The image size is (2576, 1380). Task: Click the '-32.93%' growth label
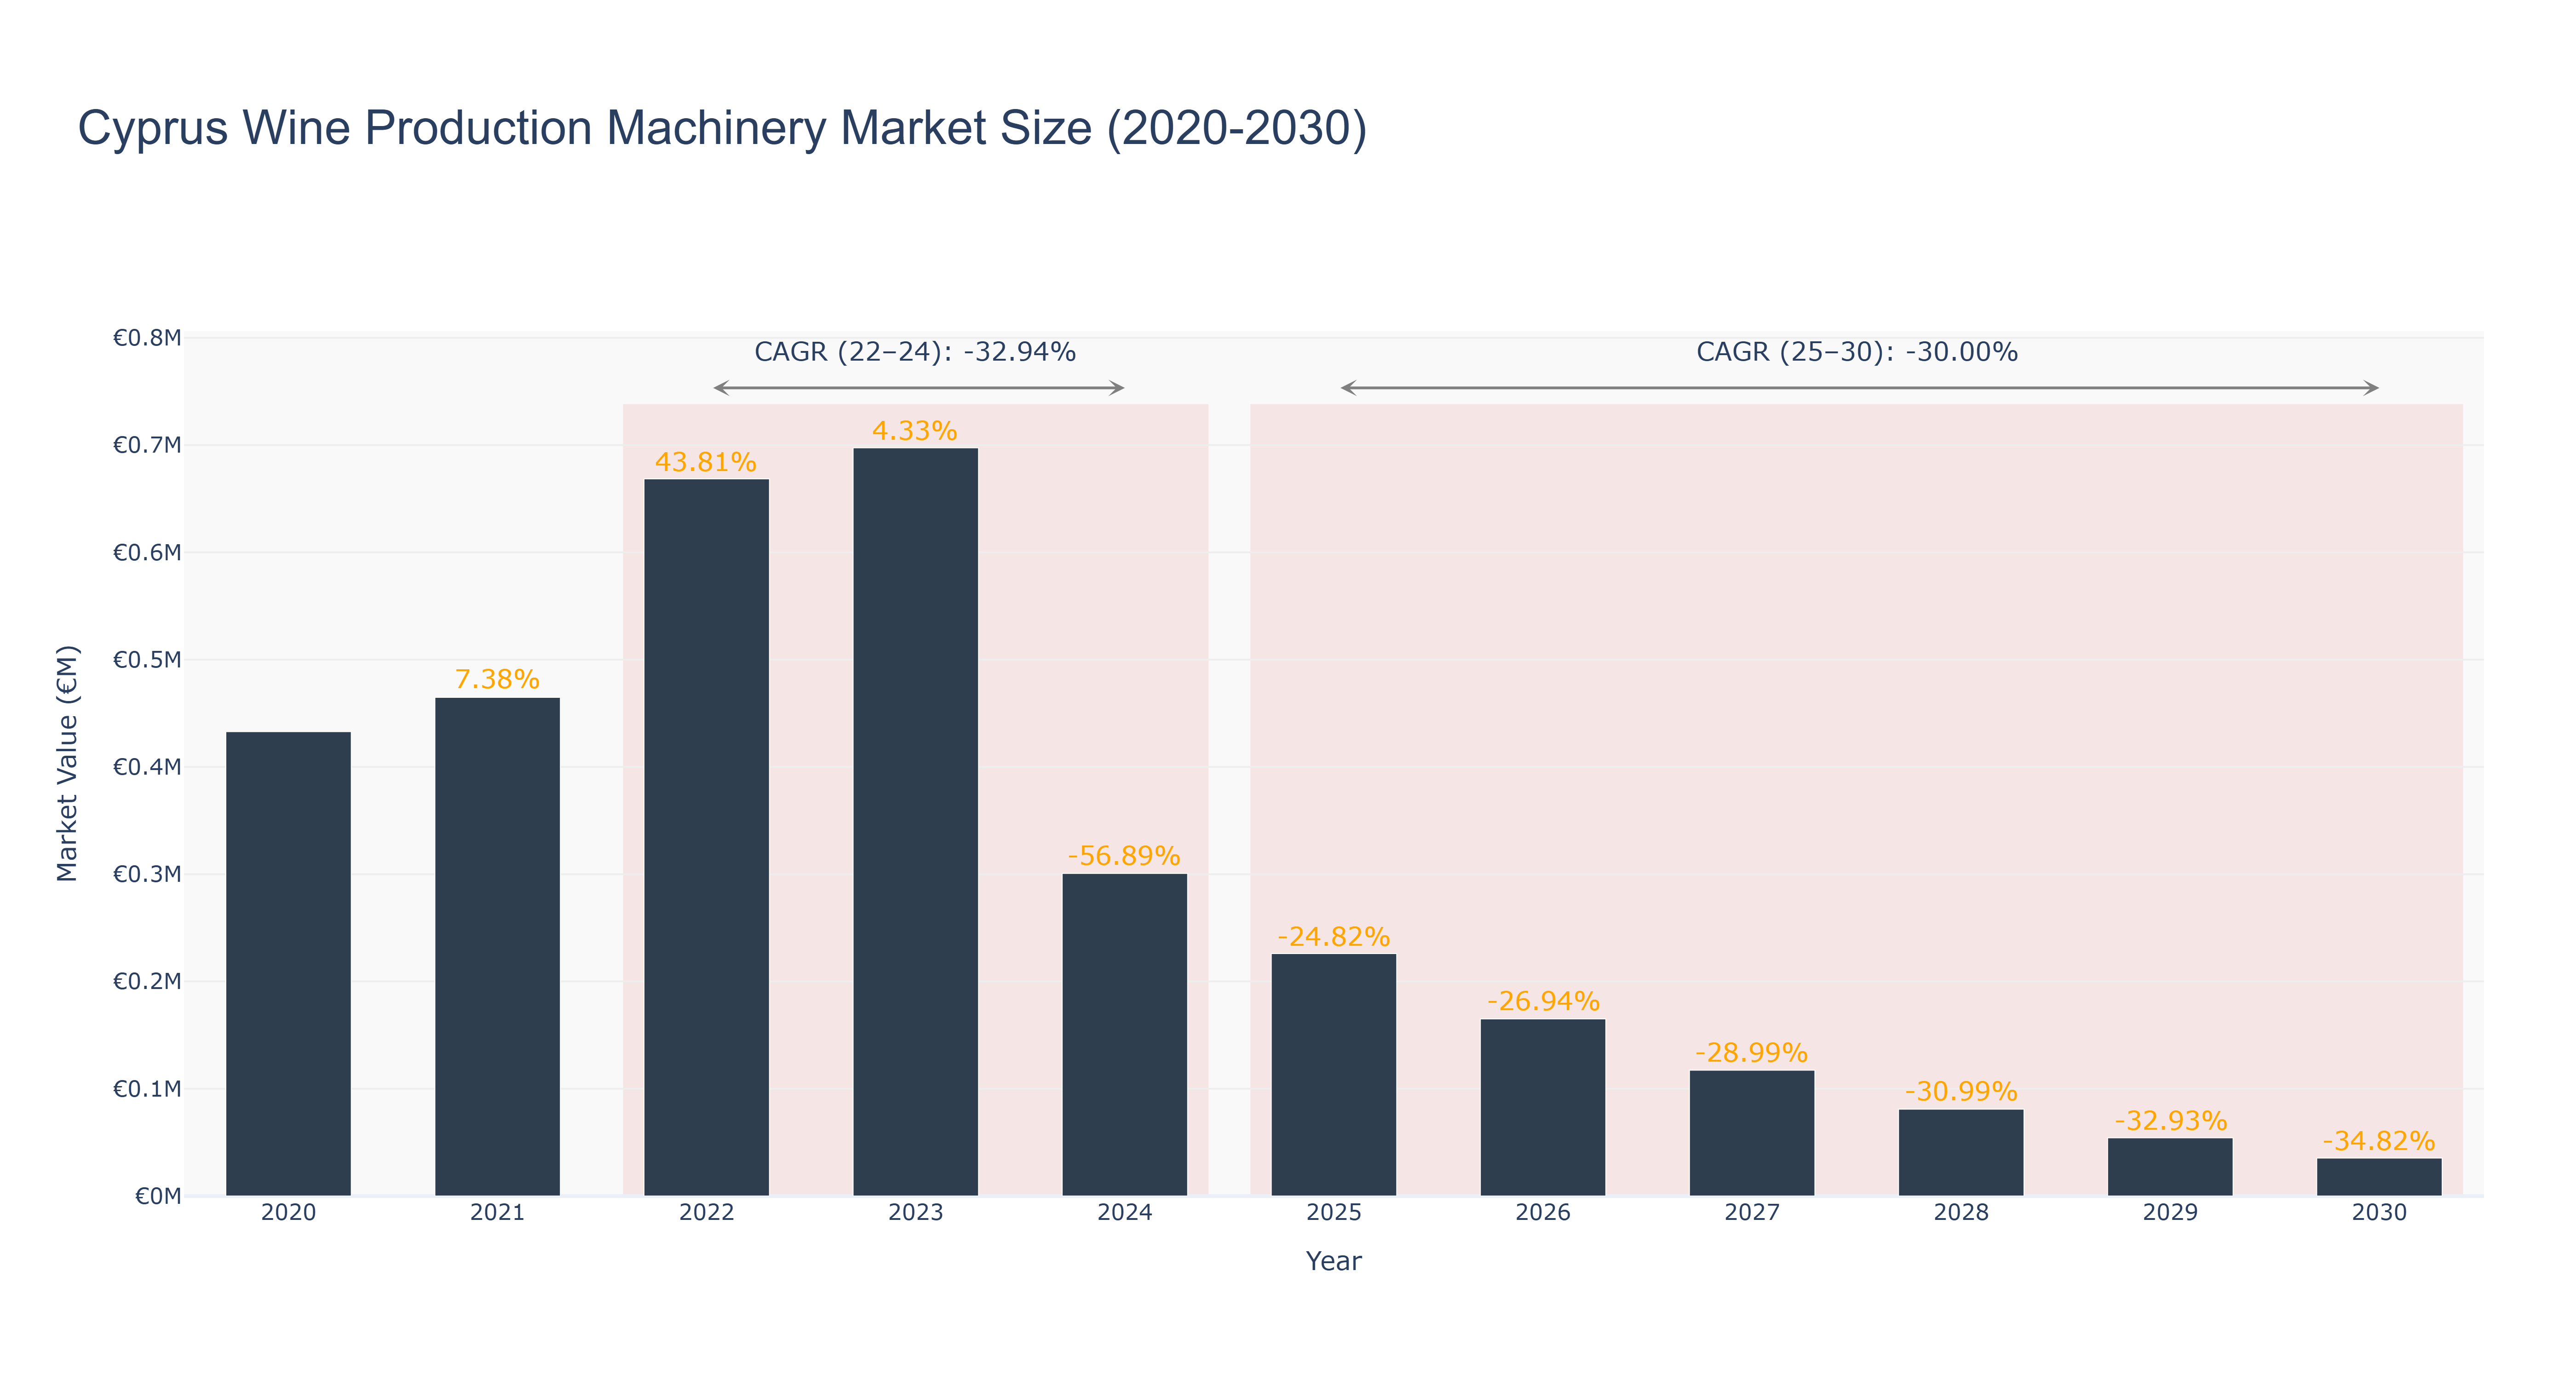click(2170, 1121)
